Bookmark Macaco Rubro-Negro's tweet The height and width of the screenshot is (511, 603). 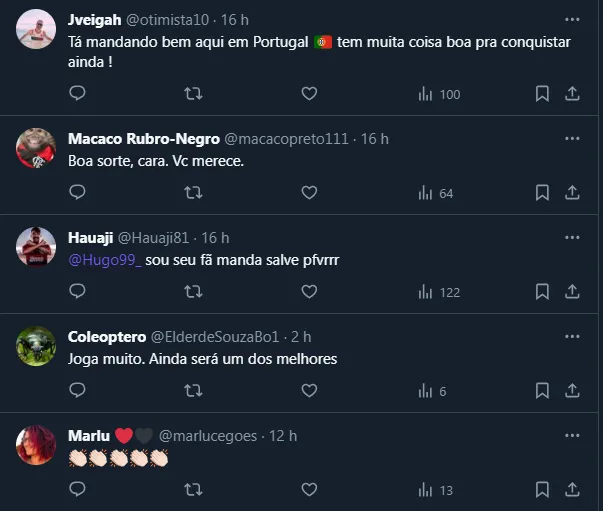coord(542,192)
